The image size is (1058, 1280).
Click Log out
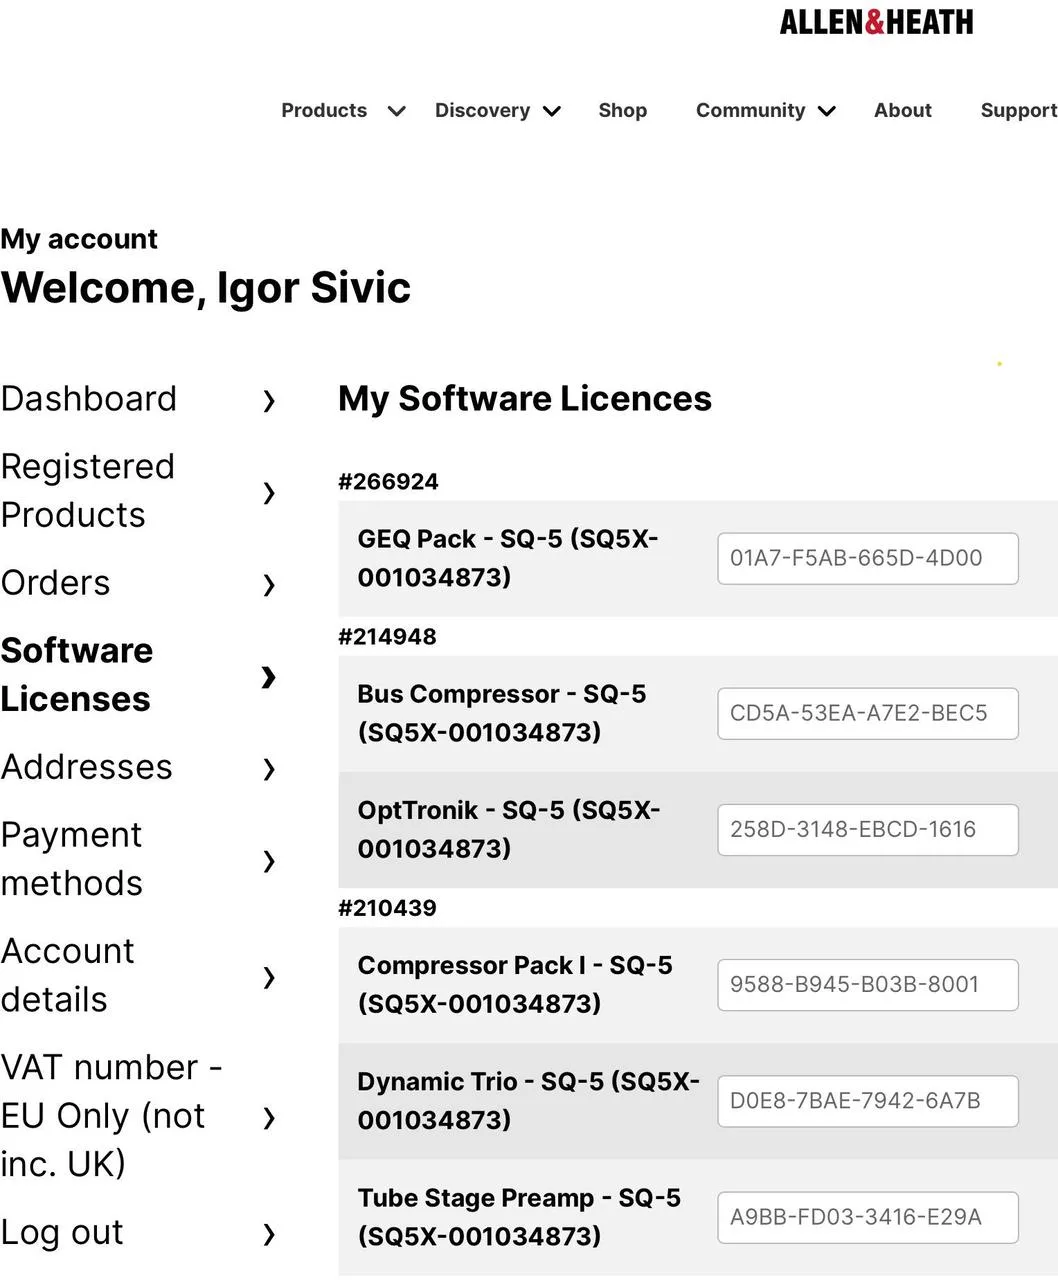62,1232
